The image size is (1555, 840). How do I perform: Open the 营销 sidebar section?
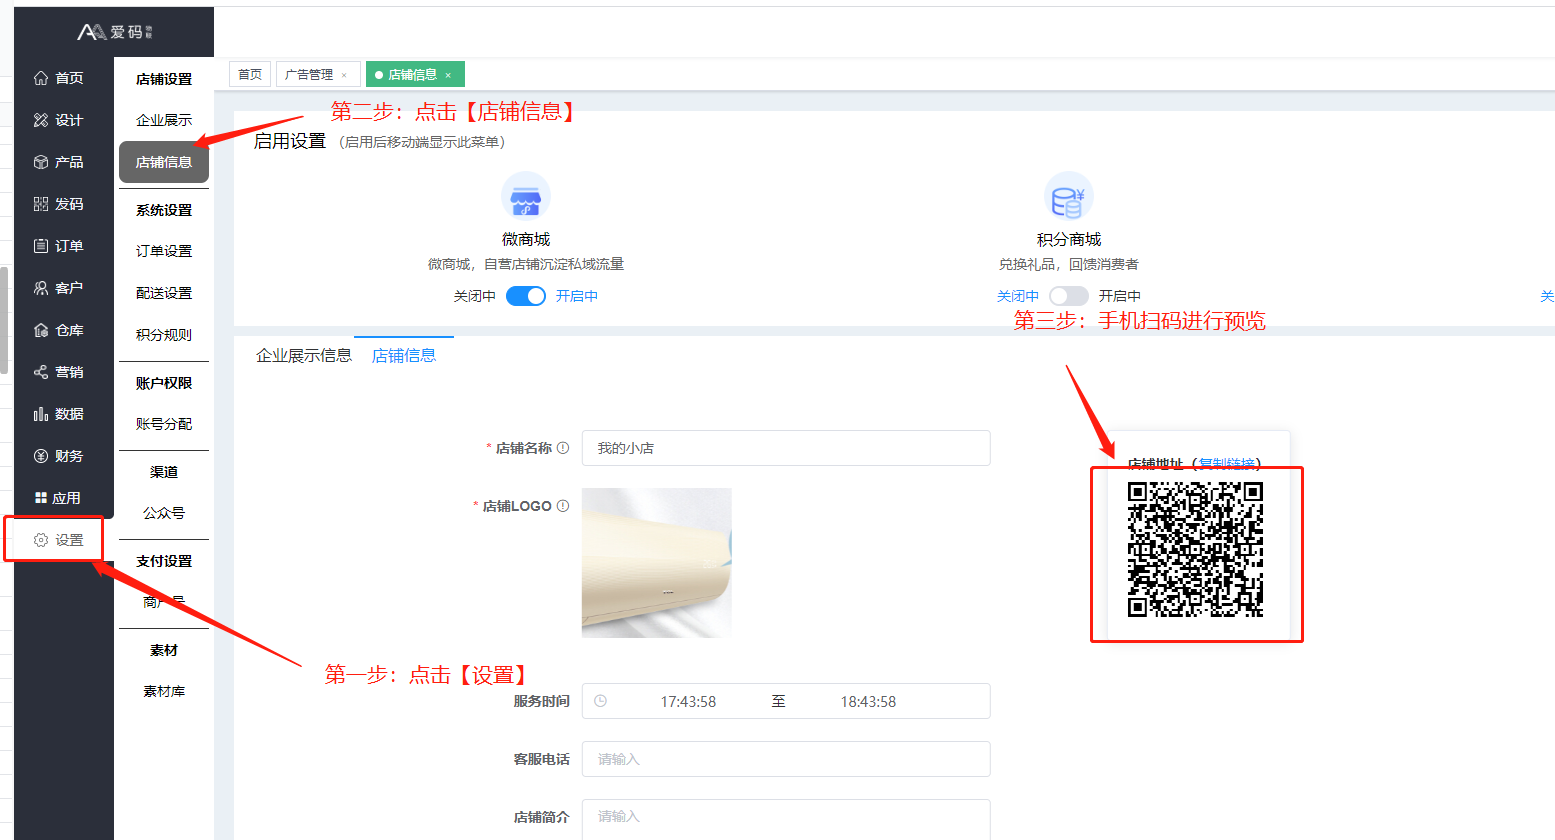click(x=59, y=372)
